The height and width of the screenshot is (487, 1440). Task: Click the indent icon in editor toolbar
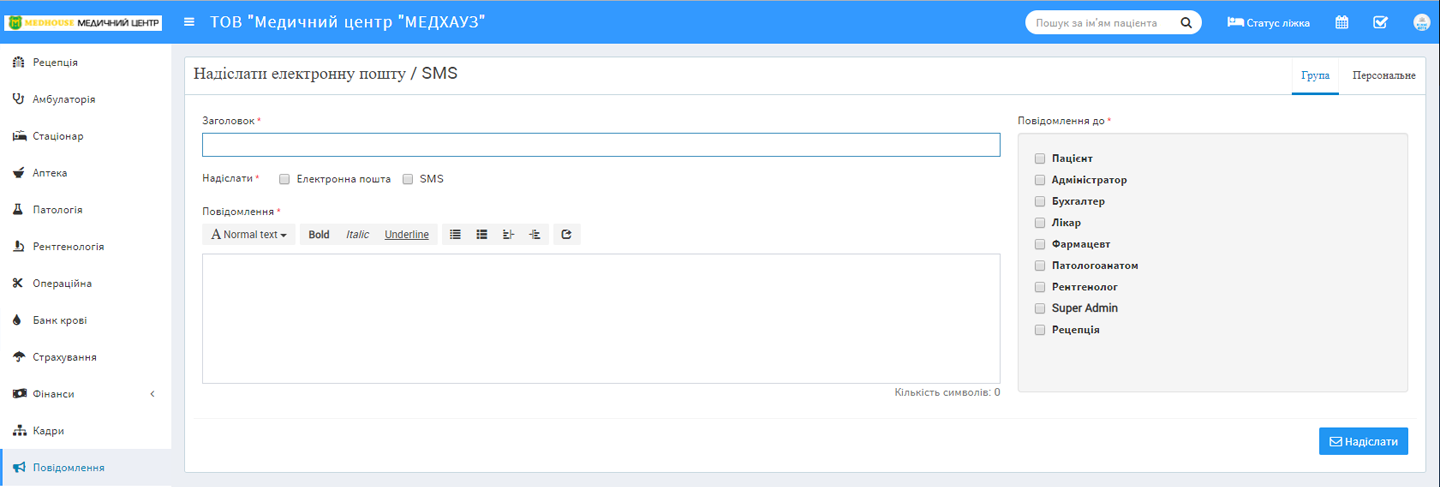point(535,235)
